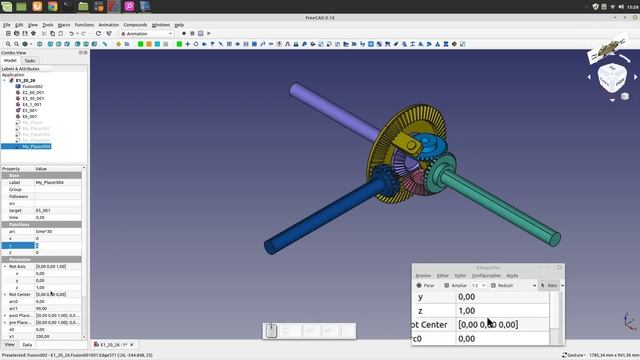Screen dimensions: 640x360
Task: Open the Compounds menu
Action: pos(135,25)
